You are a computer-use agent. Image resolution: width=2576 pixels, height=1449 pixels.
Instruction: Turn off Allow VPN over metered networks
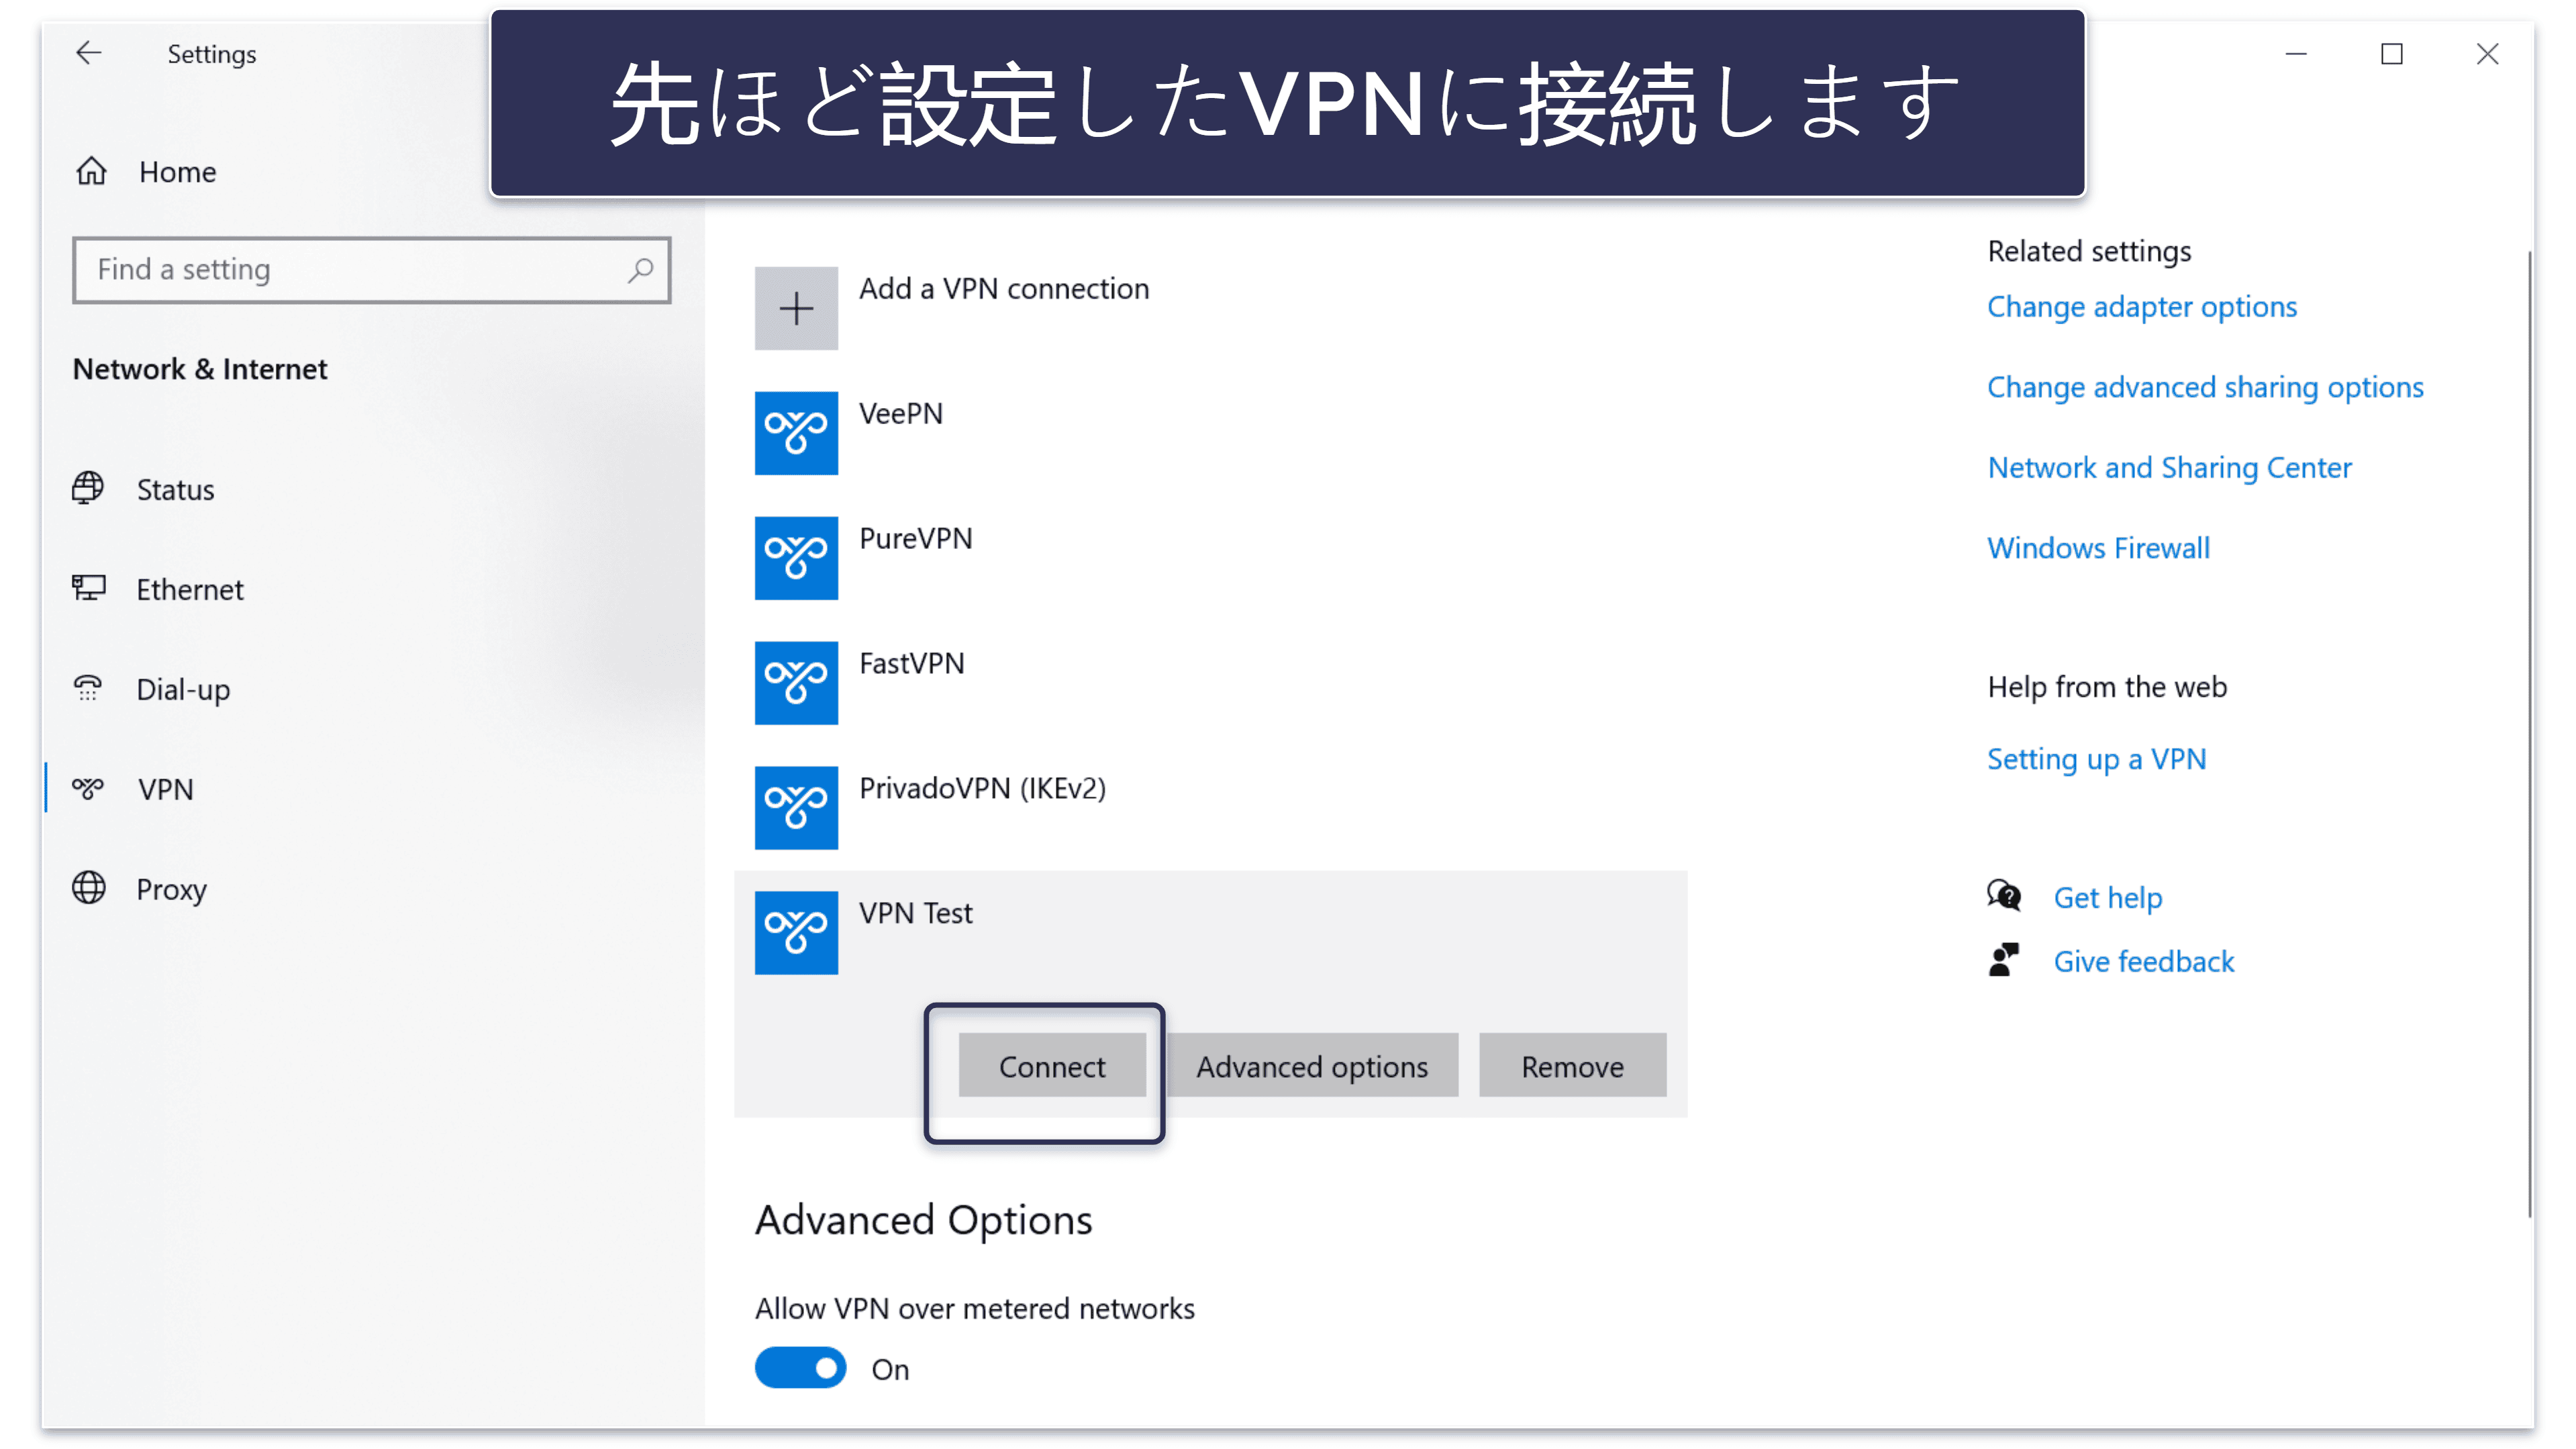tap(800, 1368)
